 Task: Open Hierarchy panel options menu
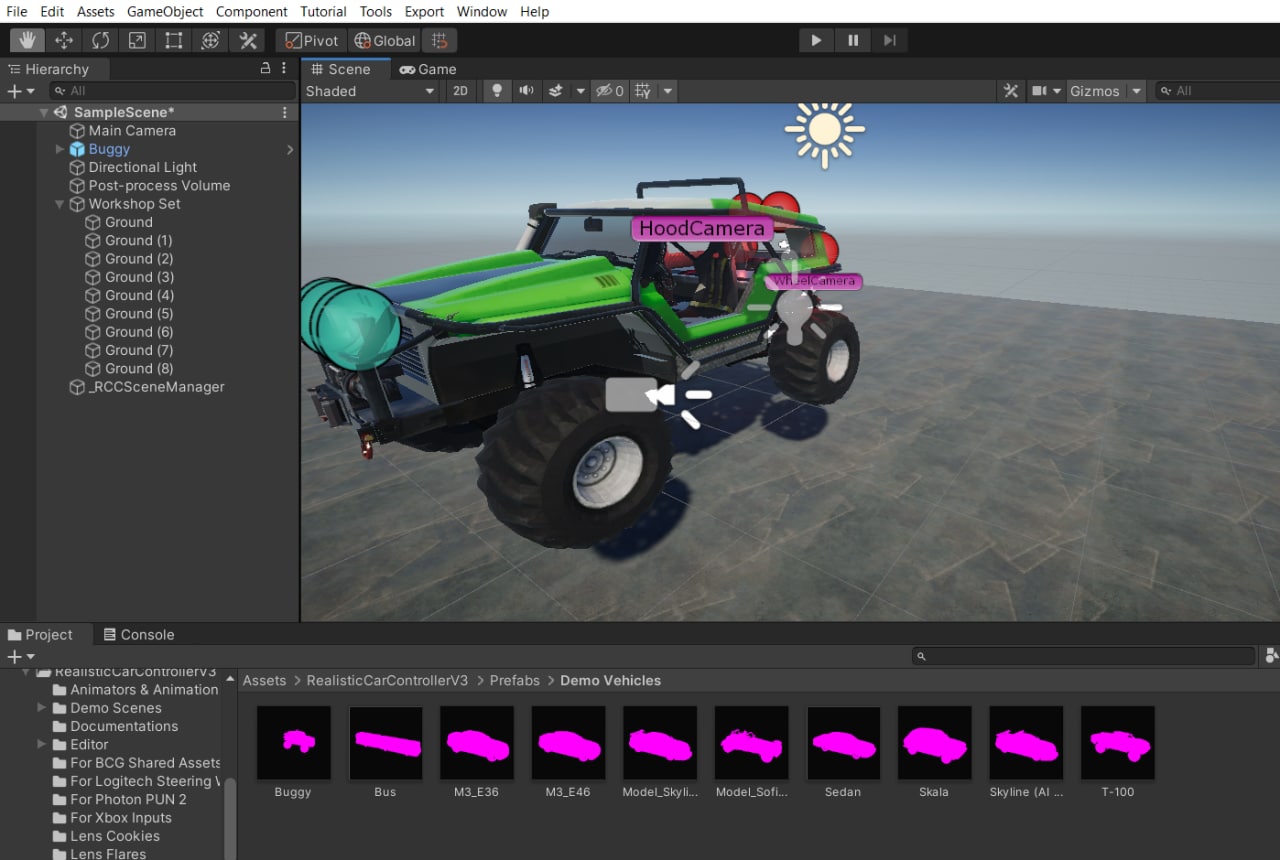[x=285, y=68]
